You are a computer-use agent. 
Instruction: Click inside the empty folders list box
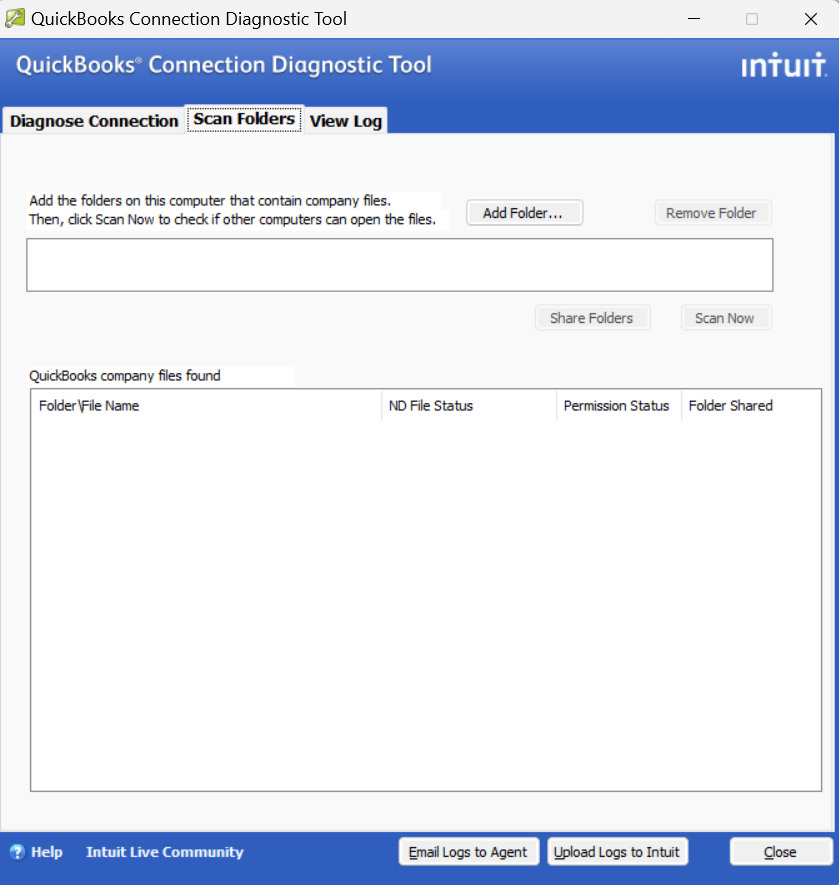[399, 264]
